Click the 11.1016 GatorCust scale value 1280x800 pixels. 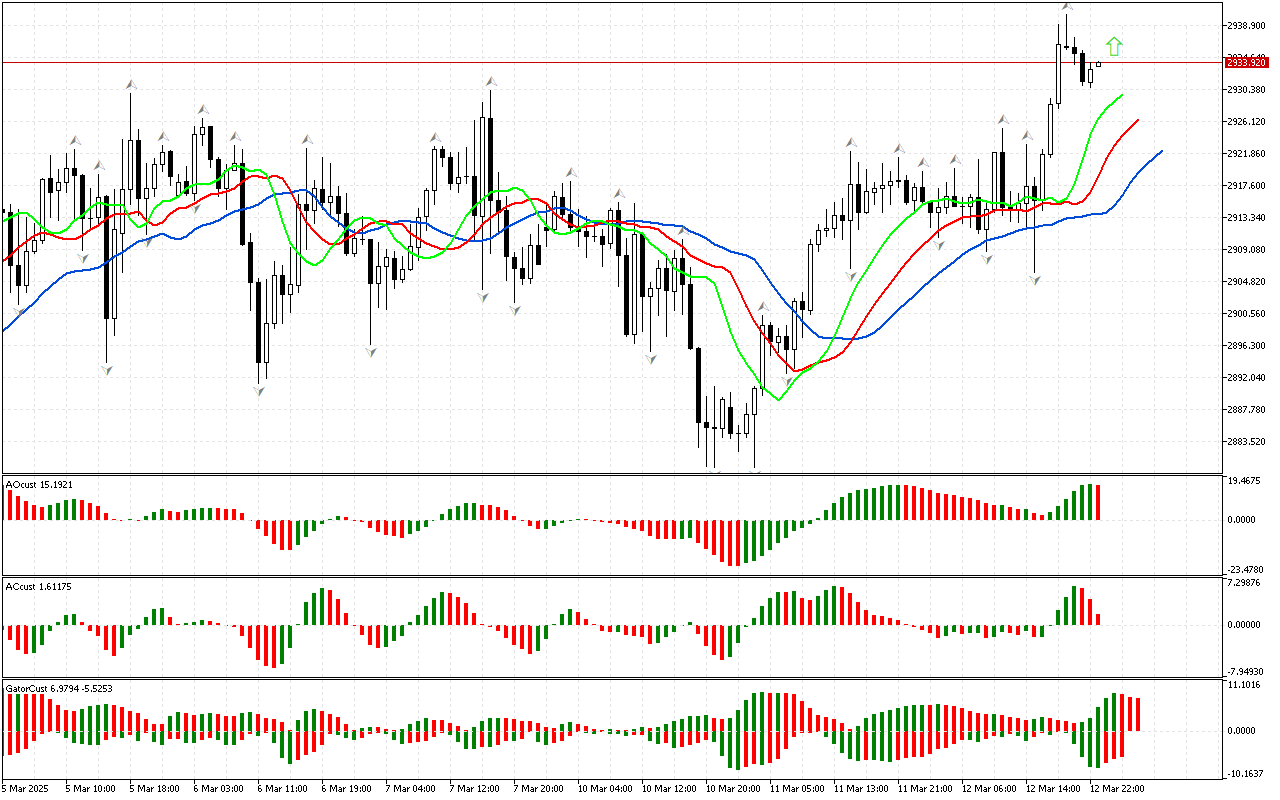(x=1246, y=685)
